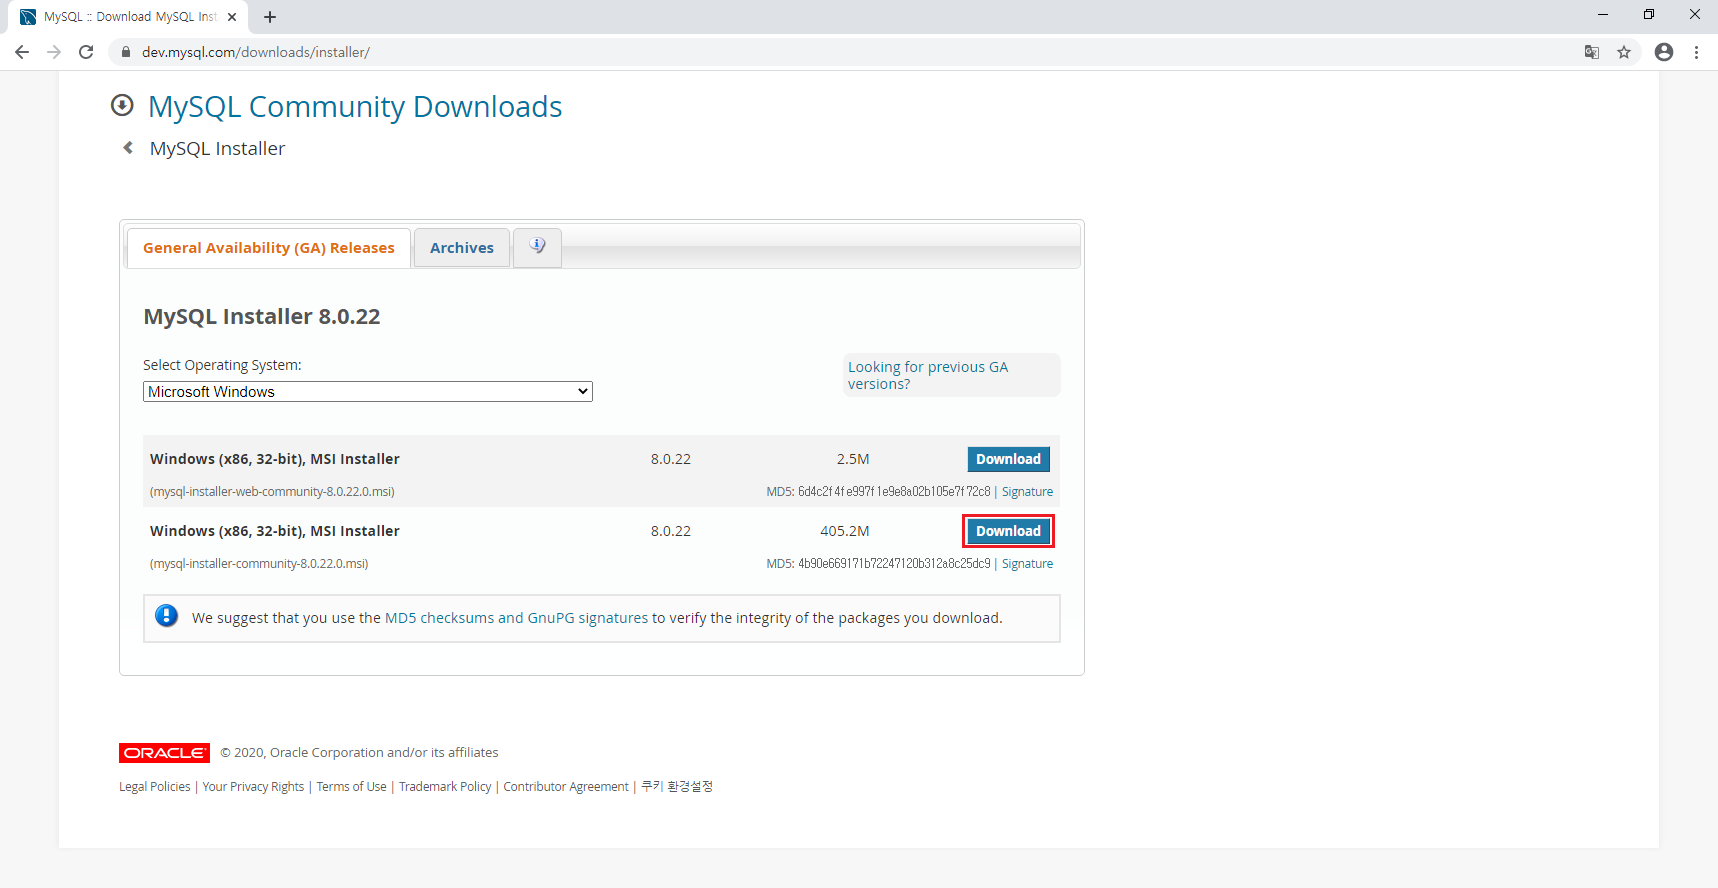Close the MySQL Download tab
Image resolution: width=1718 pixels, height=888 pixels.
pos(232,17)
